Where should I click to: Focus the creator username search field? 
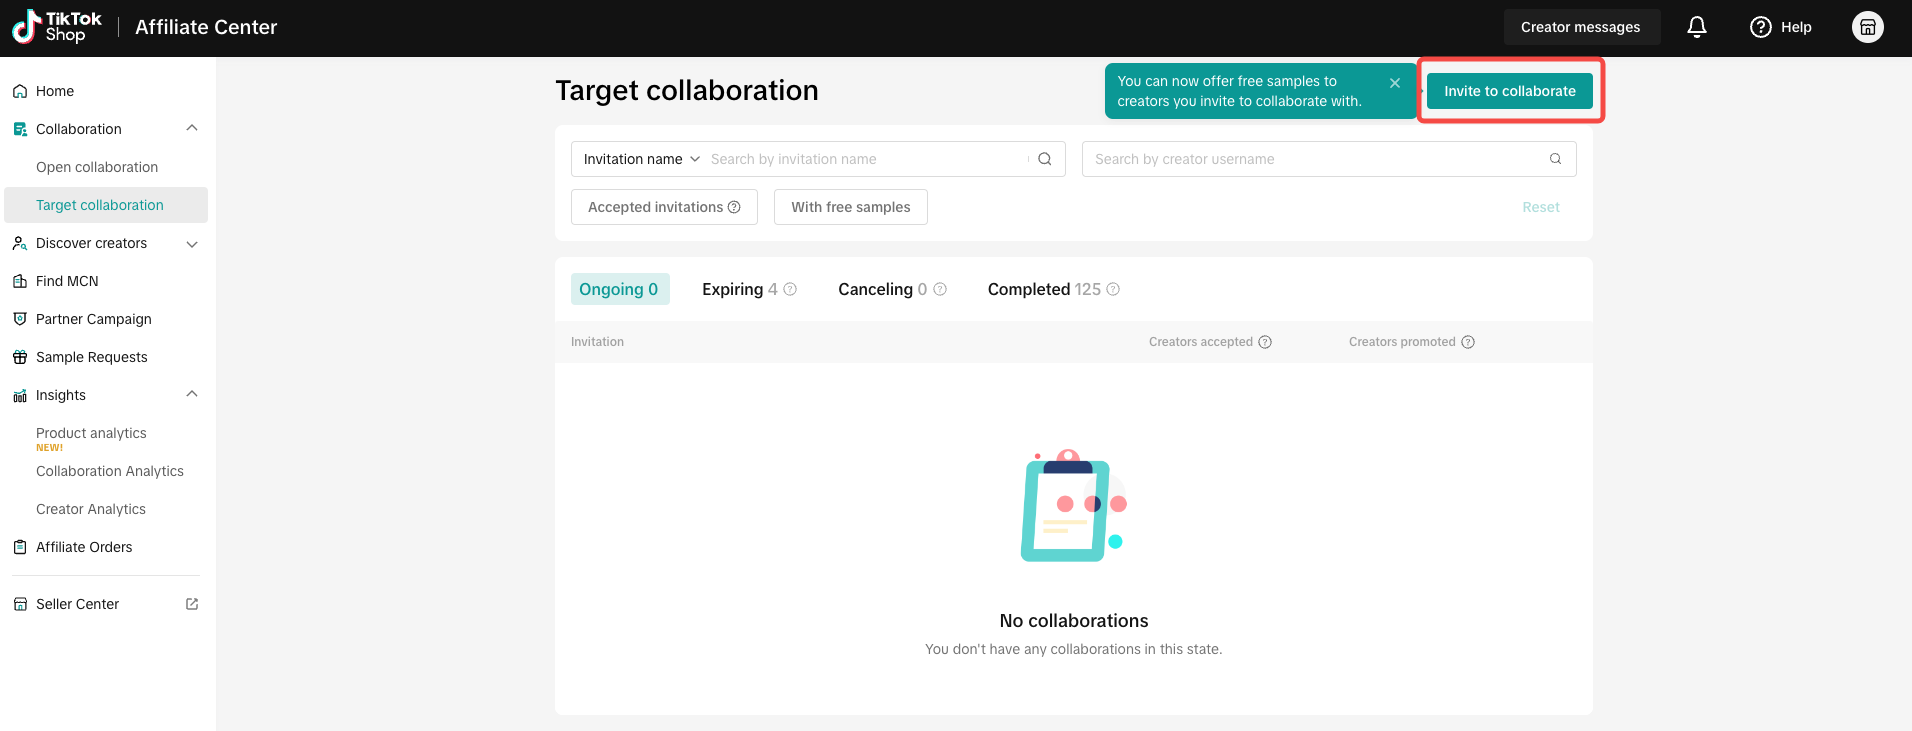(1329, 159)
